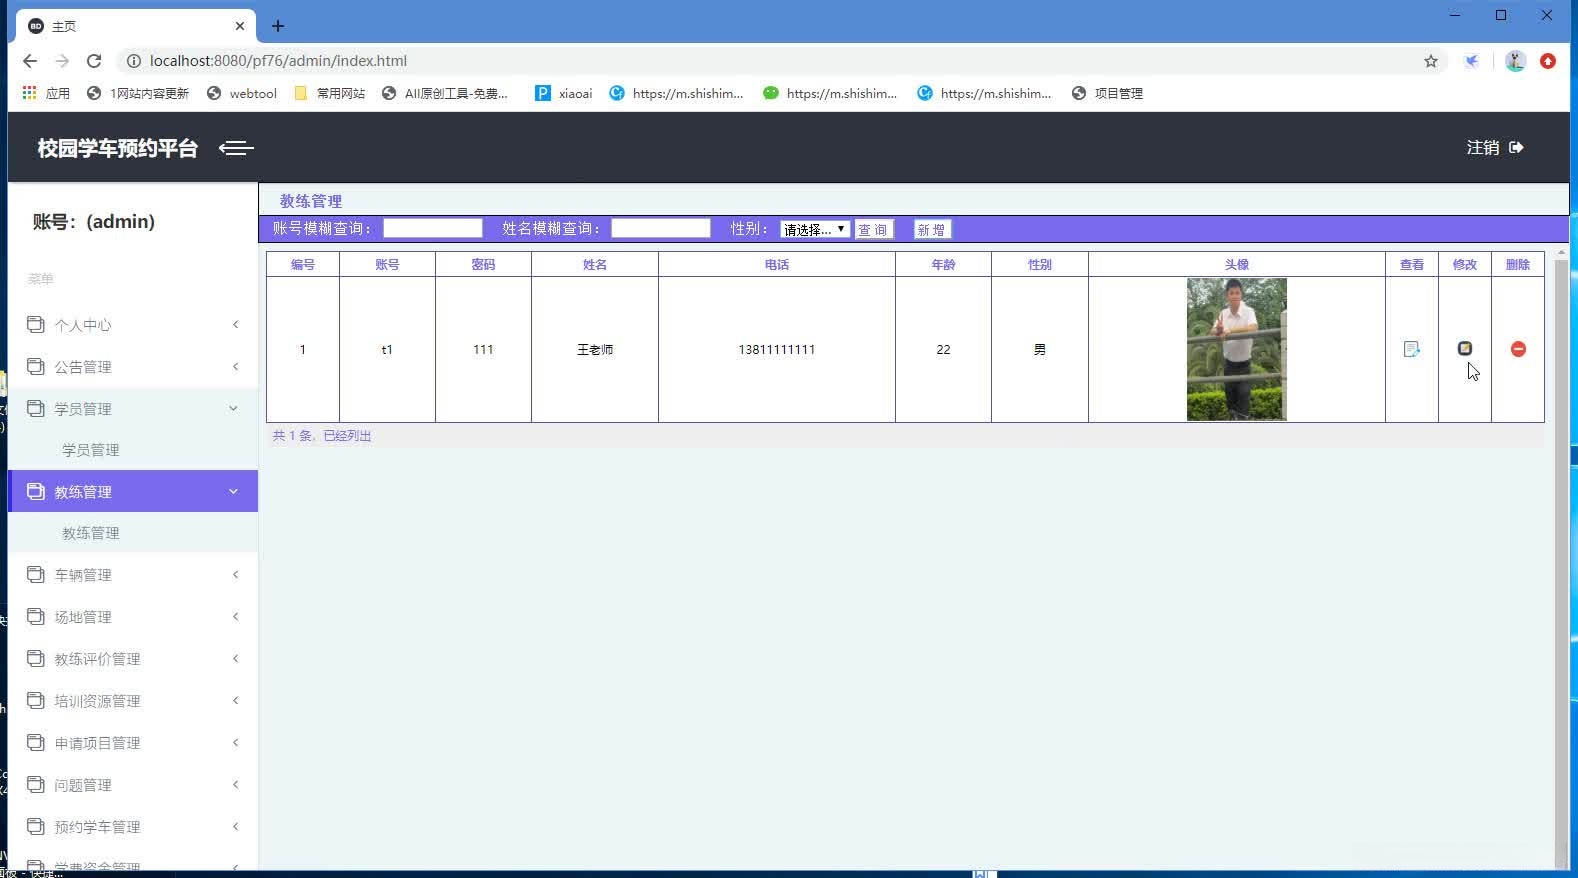Click the 场地管理 menu icon
This screenshot has height=878, width=1578.
click(x=36, y=616)
